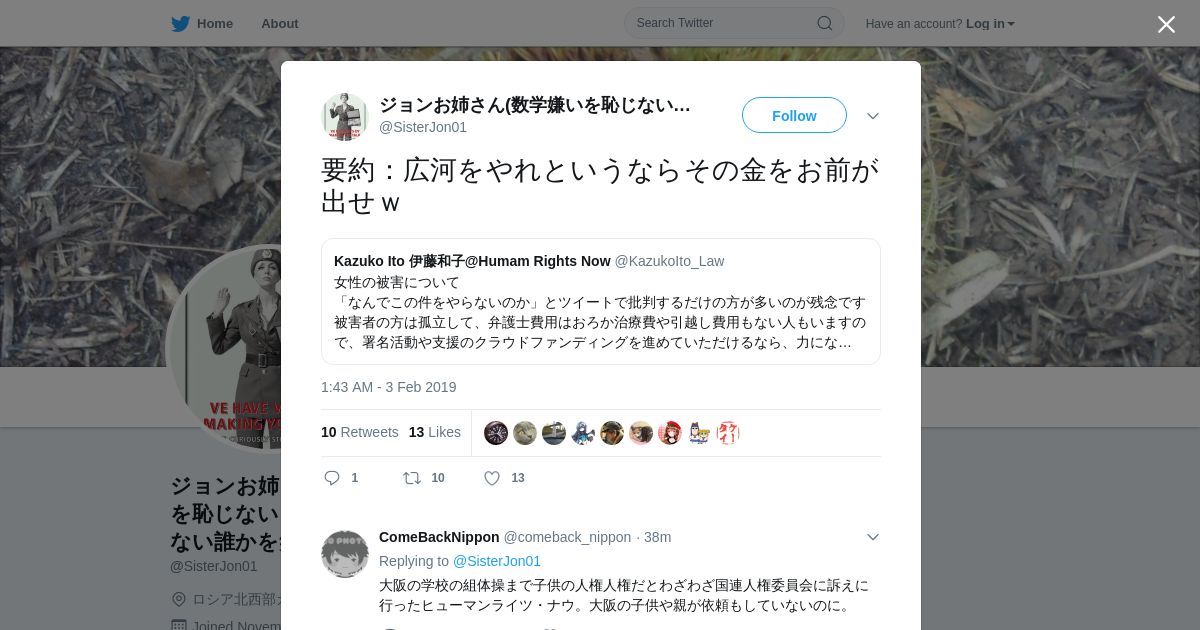Follow the SisterJon01 account
Image resolution: width=1200 pixels, height=630 pixels.
click(x=794, y=115)
